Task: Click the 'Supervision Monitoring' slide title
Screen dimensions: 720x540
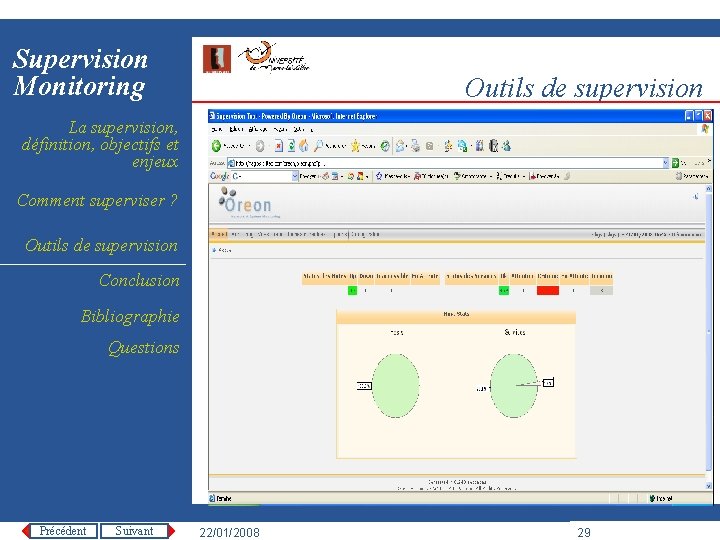Action: tap(80, 72)
